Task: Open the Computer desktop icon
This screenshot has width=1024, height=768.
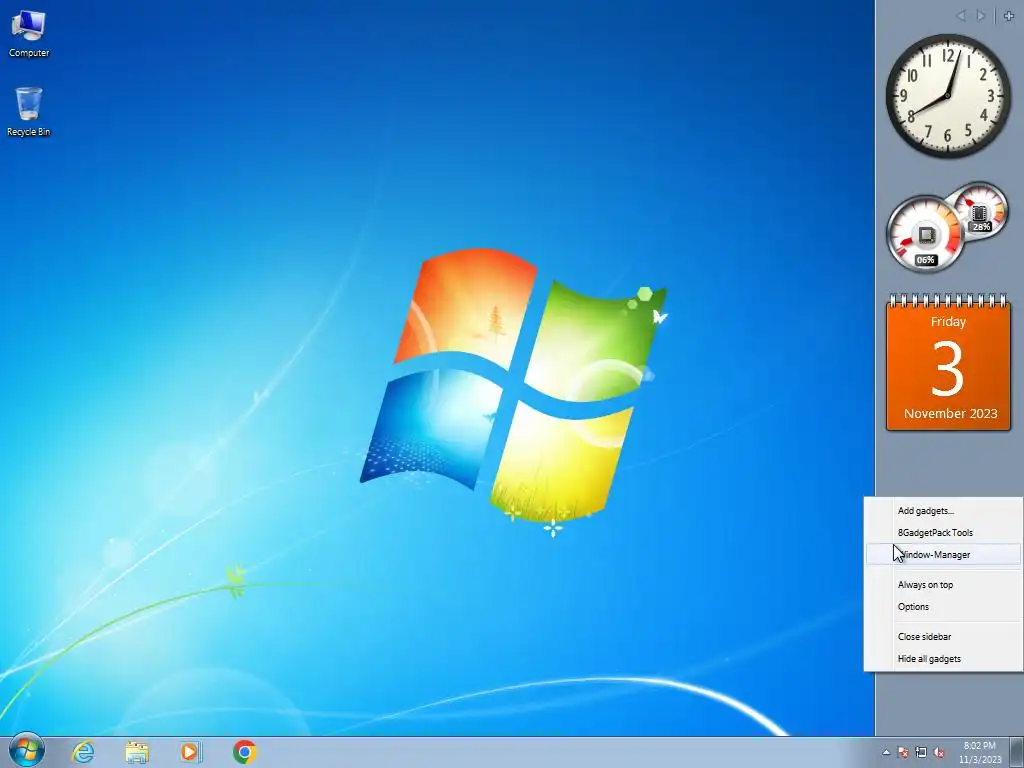Action: tap(29, 33)
